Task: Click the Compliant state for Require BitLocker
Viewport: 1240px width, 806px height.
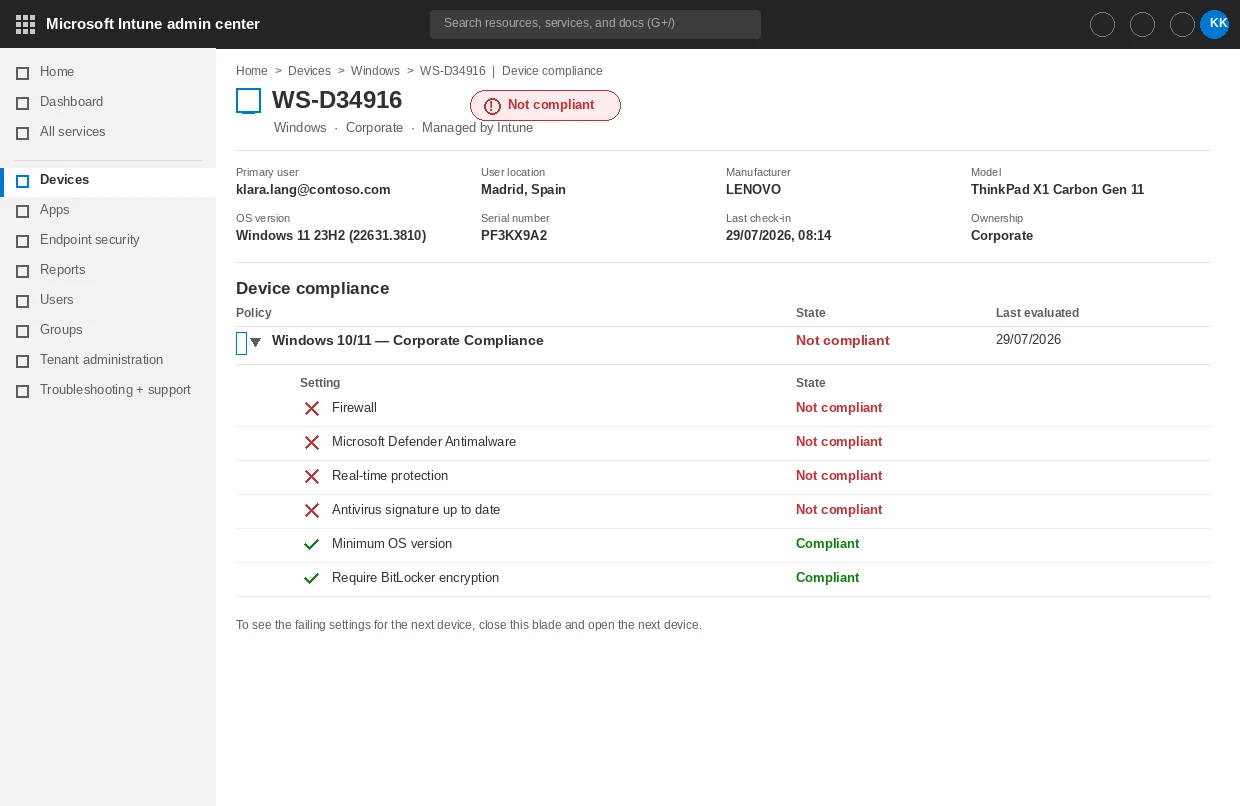Action: (x=827, y=578)
